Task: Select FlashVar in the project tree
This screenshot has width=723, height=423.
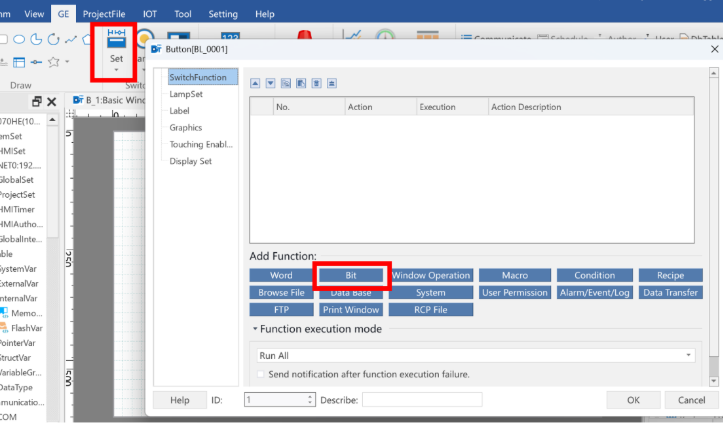Action: [x=26, y=328]
